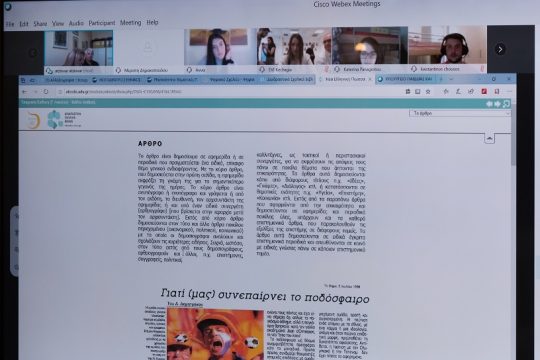
Task: Click the red extension icon in browser toolbar
Action: tap(484, 91)
